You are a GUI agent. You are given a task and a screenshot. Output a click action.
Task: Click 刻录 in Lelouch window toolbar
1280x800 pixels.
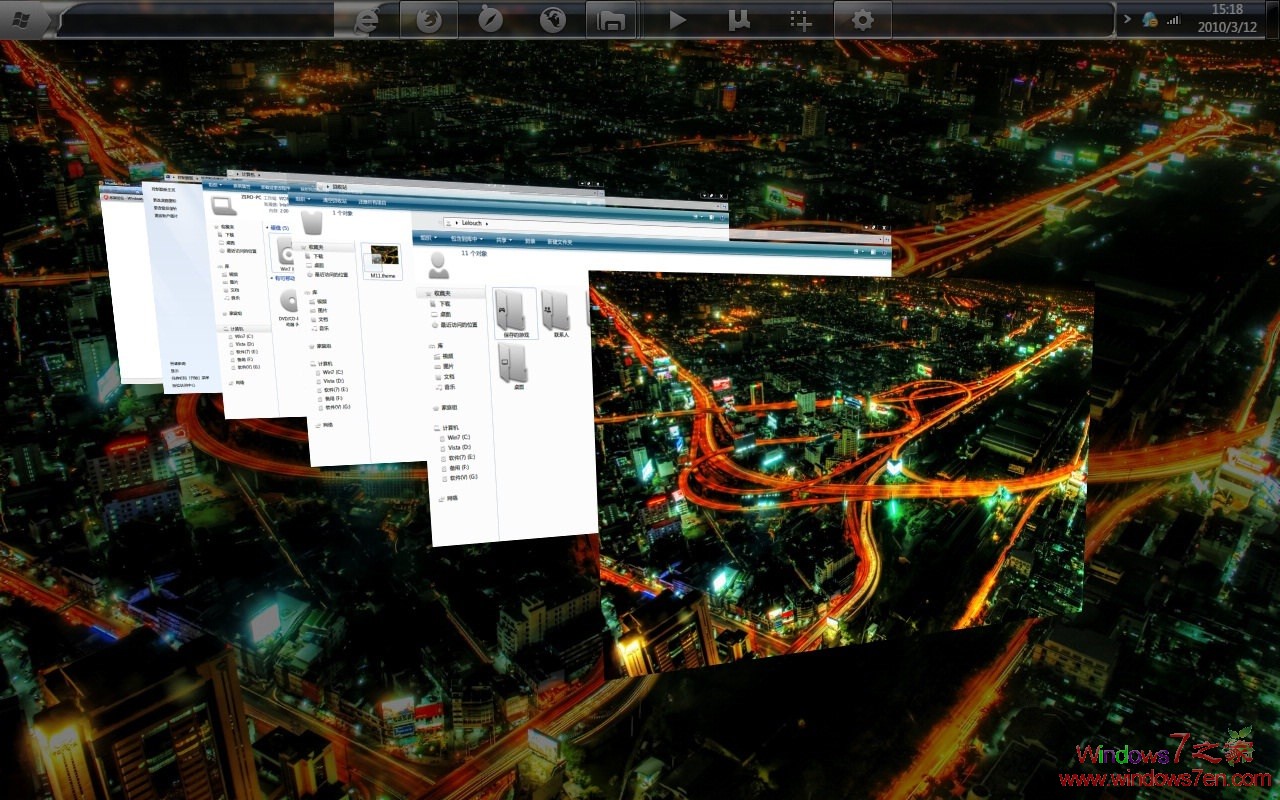[530, 241]
